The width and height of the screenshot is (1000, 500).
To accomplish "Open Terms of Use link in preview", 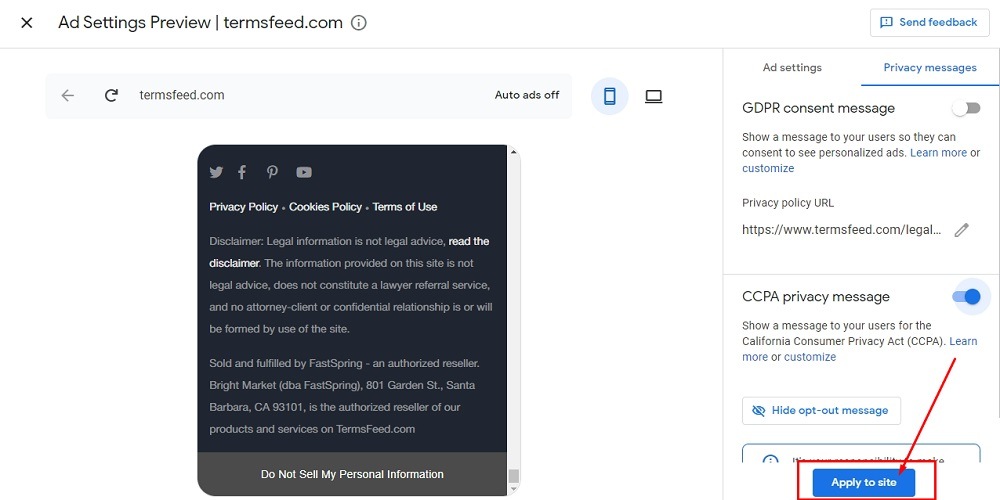I will coord(405,207).
